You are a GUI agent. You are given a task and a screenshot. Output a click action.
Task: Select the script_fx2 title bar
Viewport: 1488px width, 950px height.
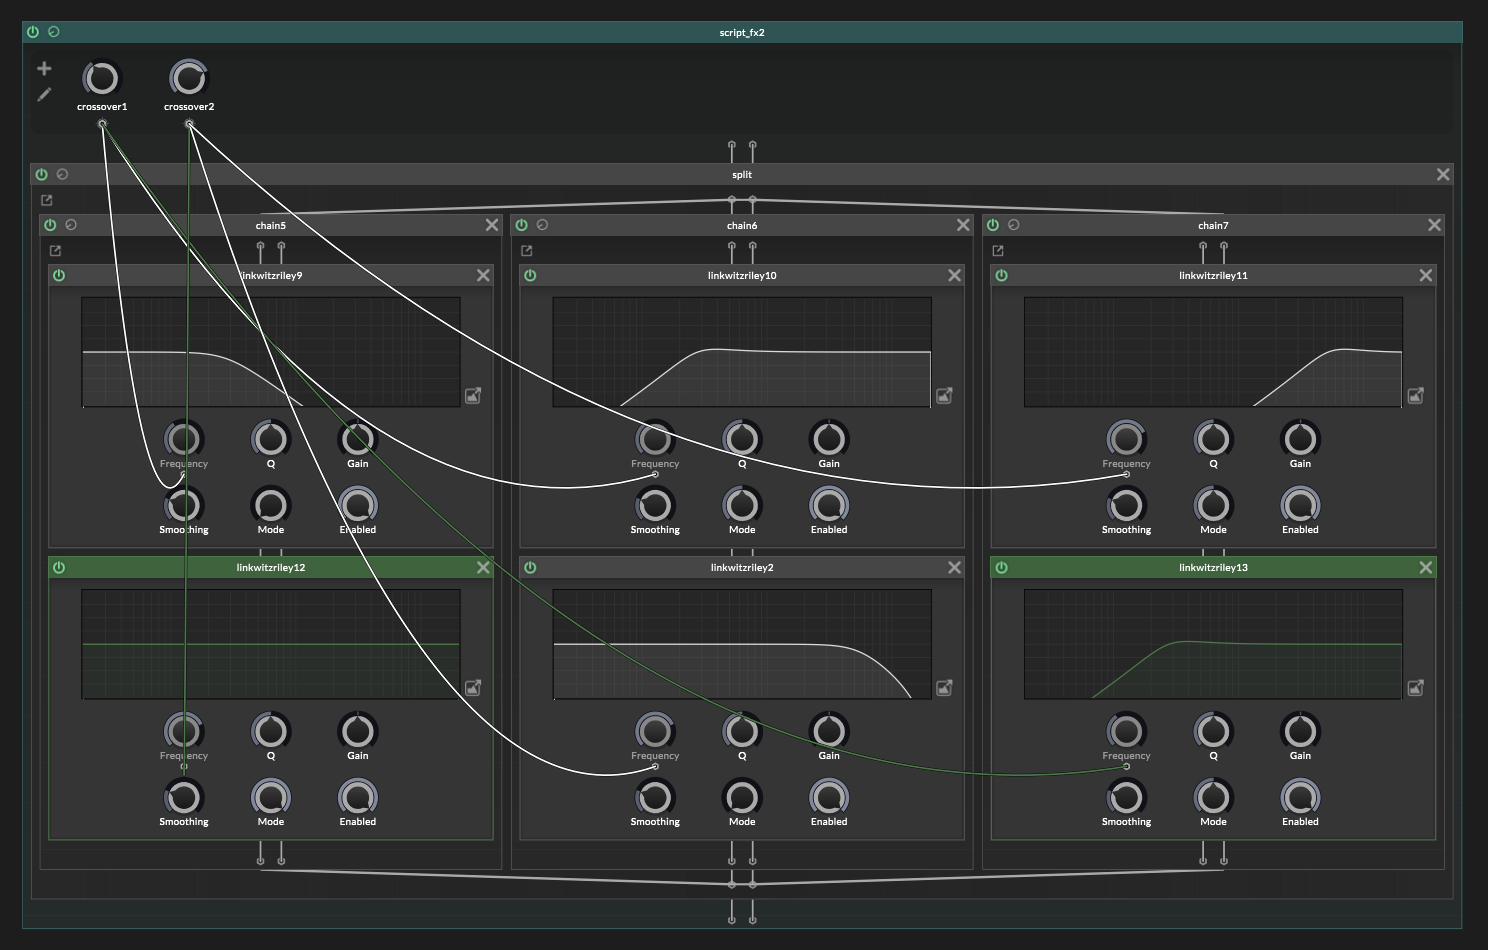742,32
